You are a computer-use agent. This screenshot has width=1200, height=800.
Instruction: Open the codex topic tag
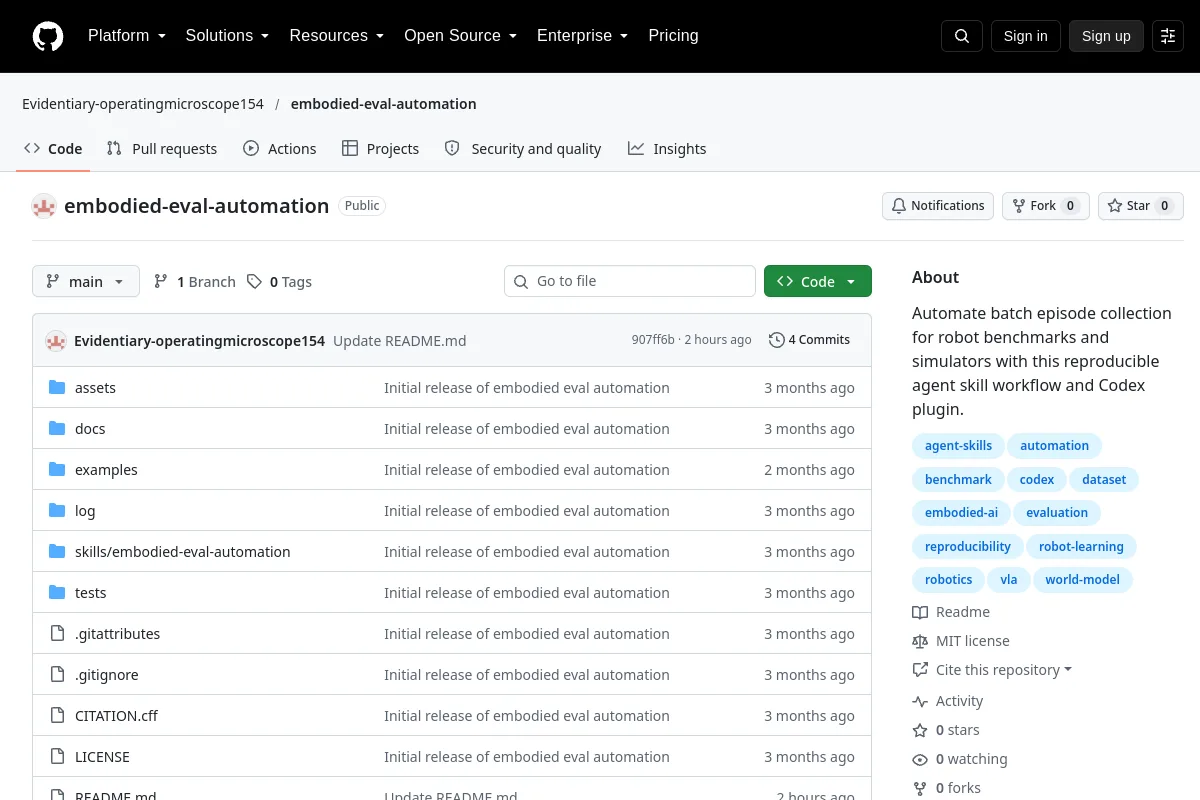click(x=1037, y=480)
